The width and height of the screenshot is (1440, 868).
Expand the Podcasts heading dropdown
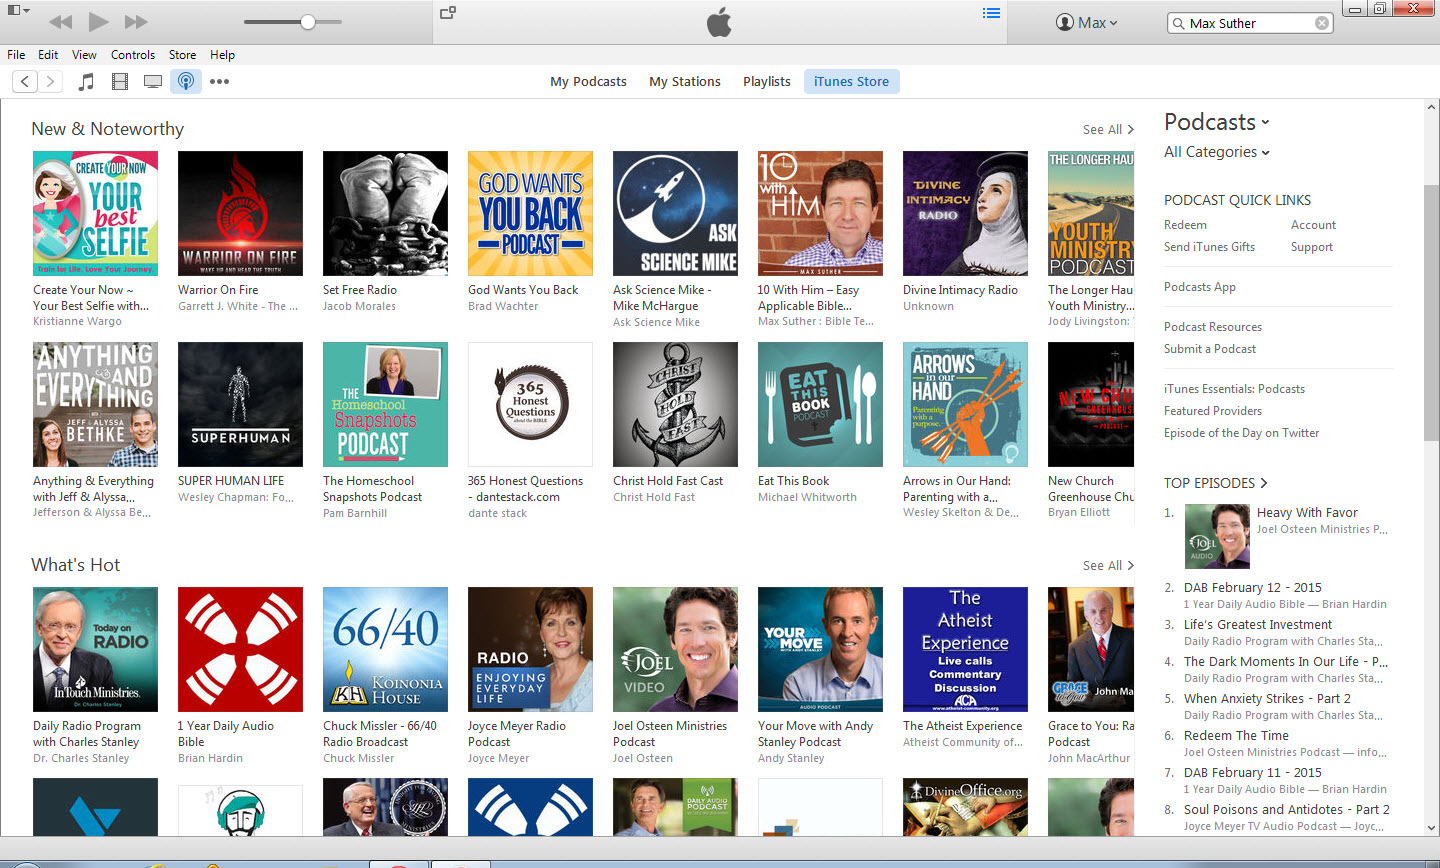click(x=1217, y=122)
